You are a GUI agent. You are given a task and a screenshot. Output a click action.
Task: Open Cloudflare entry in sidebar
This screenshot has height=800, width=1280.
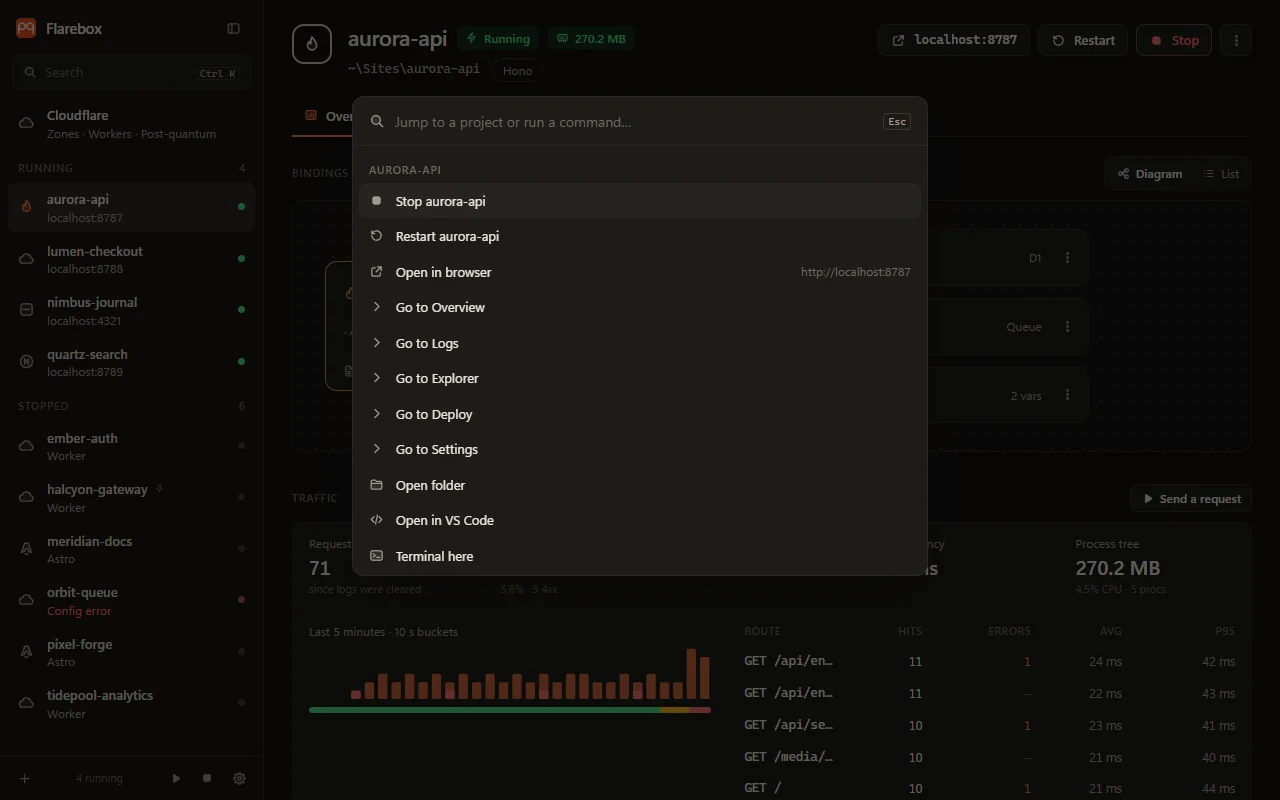coord(131,124)
